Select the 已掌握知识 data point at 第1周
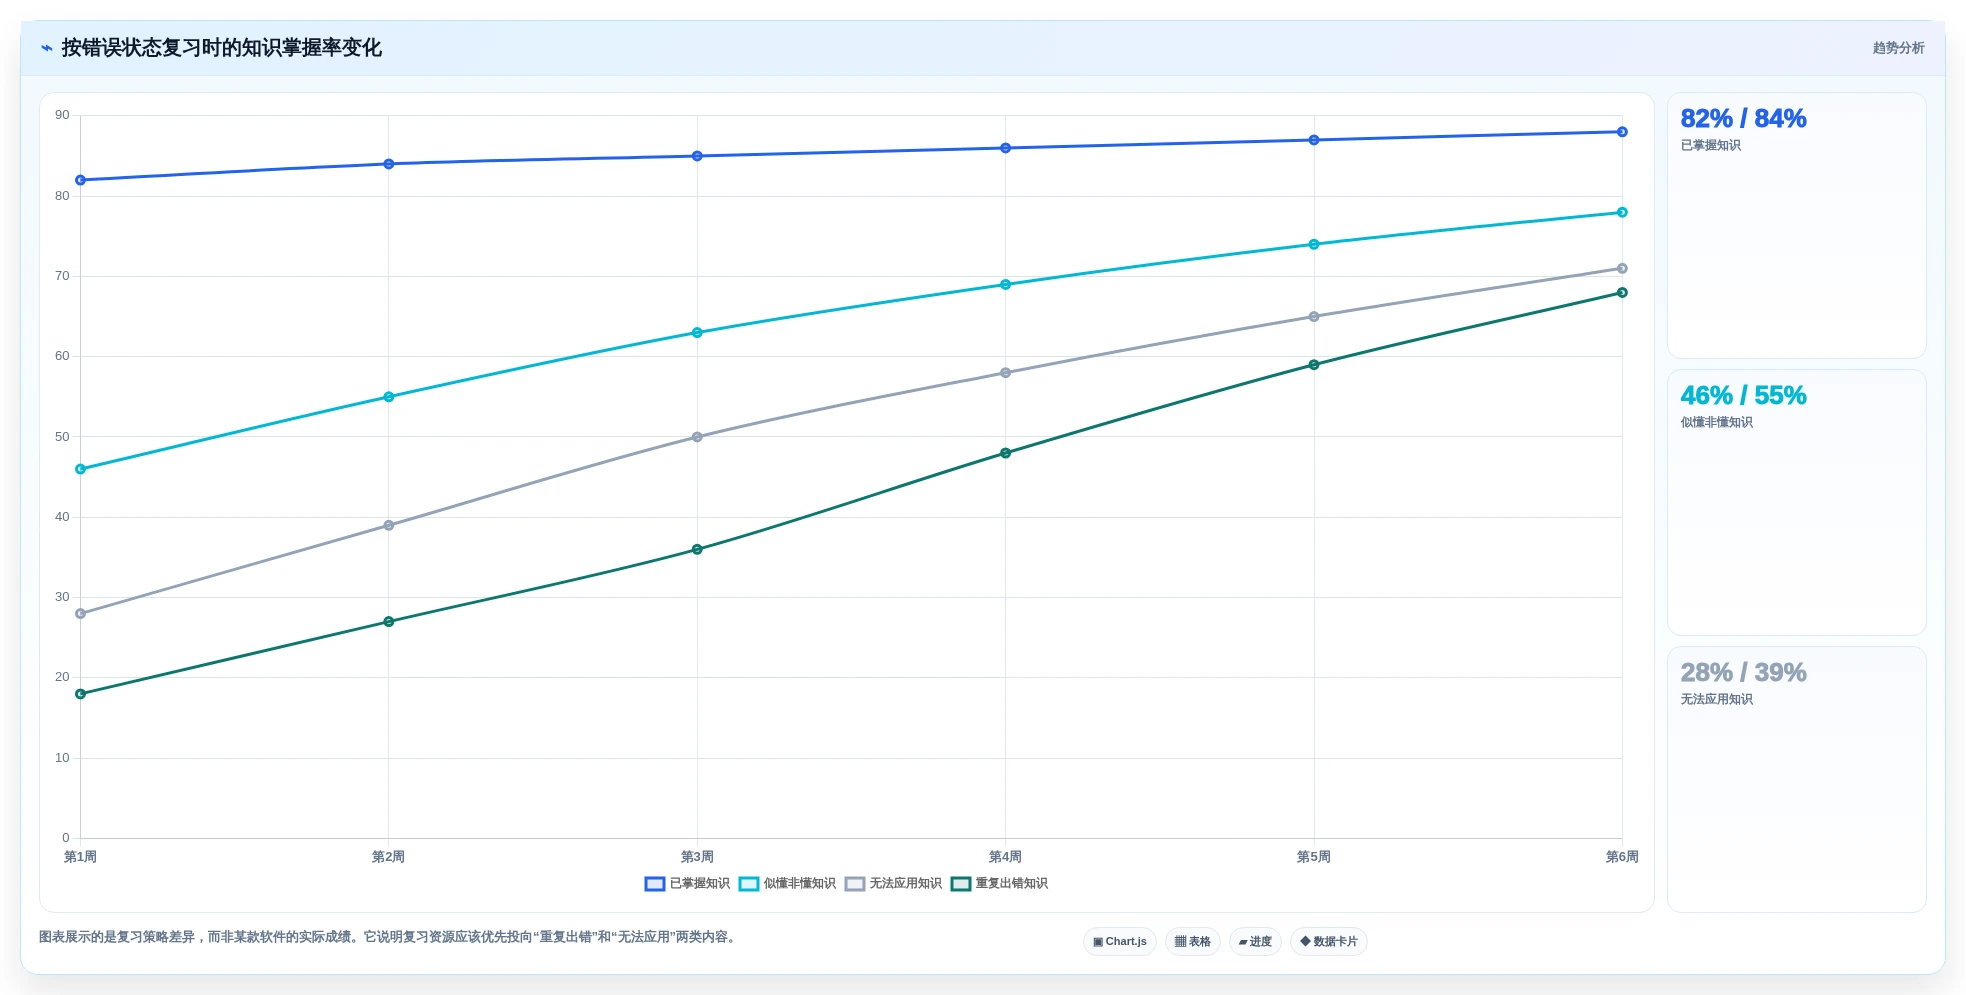1966x995 pixels. pos(81,180)
